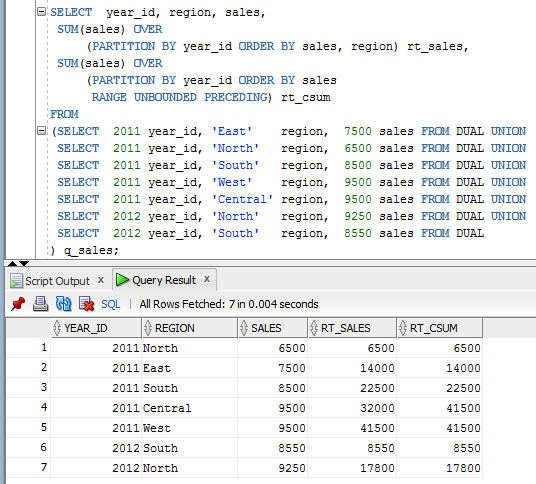Click 'rt_sales,' alias in the editor
Viewport: 536px width, 484px height.
438,46
